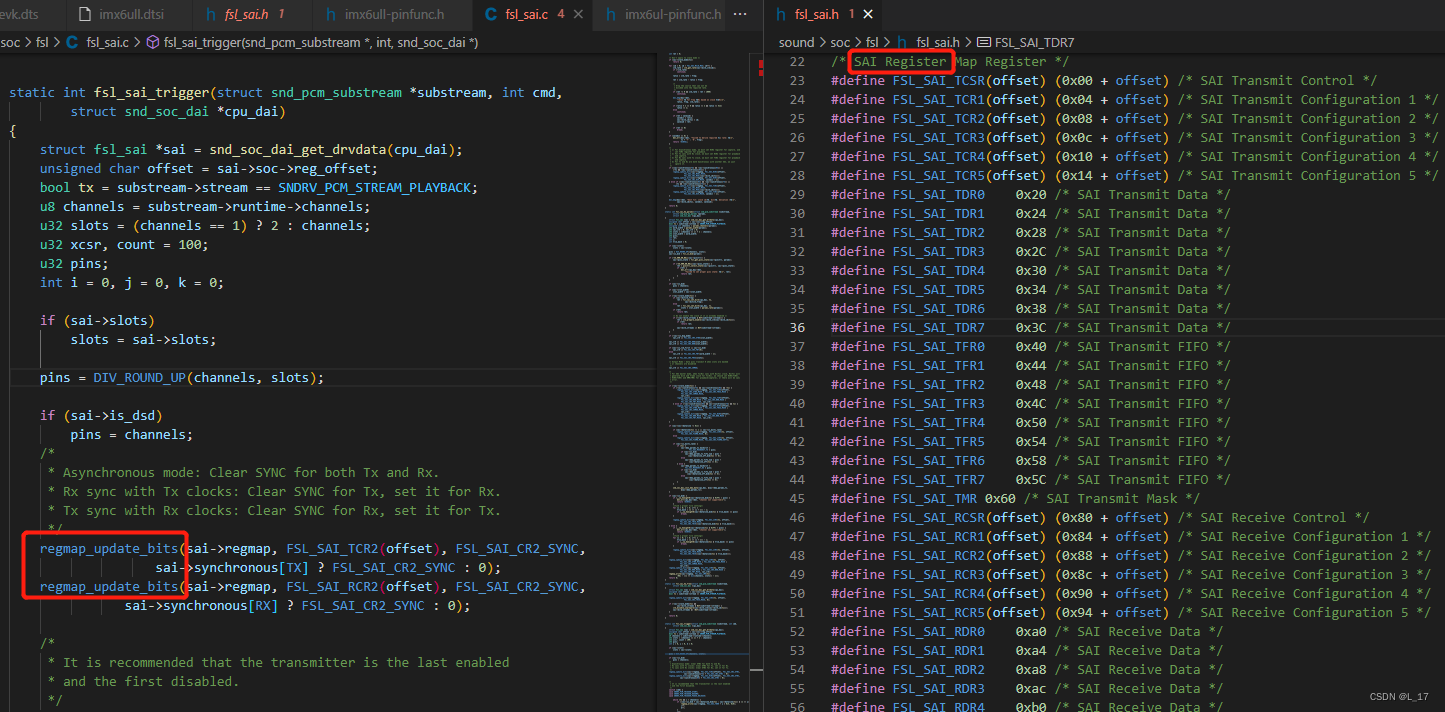The image size is (1445, 712).
Task: Open the sound folder breadcrumb in right editor
Action: (x=796, y=43)
